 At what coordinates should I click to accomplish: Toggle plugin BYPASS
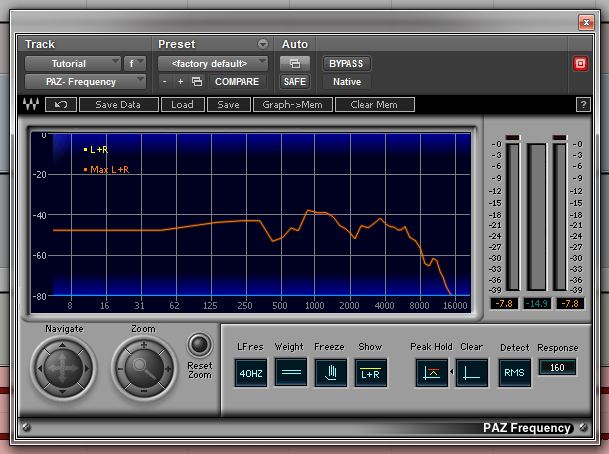345,63
